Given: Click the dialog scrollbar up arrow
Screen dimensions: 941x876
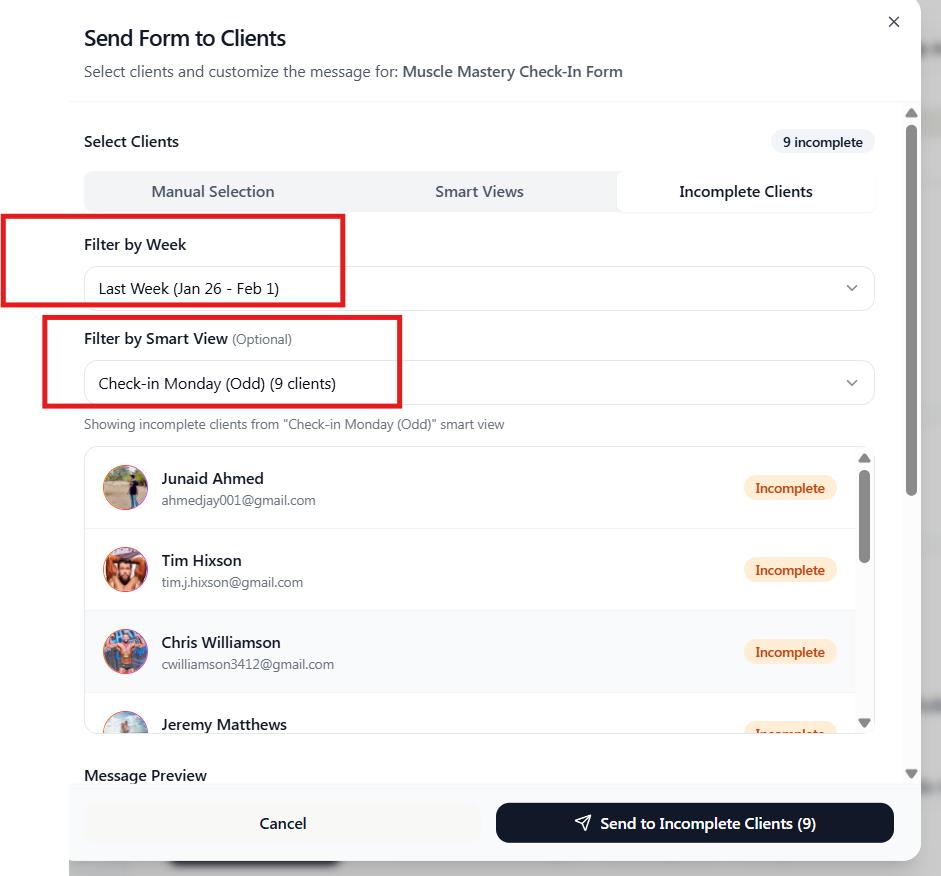Looking at the screenshot, I should pos(911,113).
